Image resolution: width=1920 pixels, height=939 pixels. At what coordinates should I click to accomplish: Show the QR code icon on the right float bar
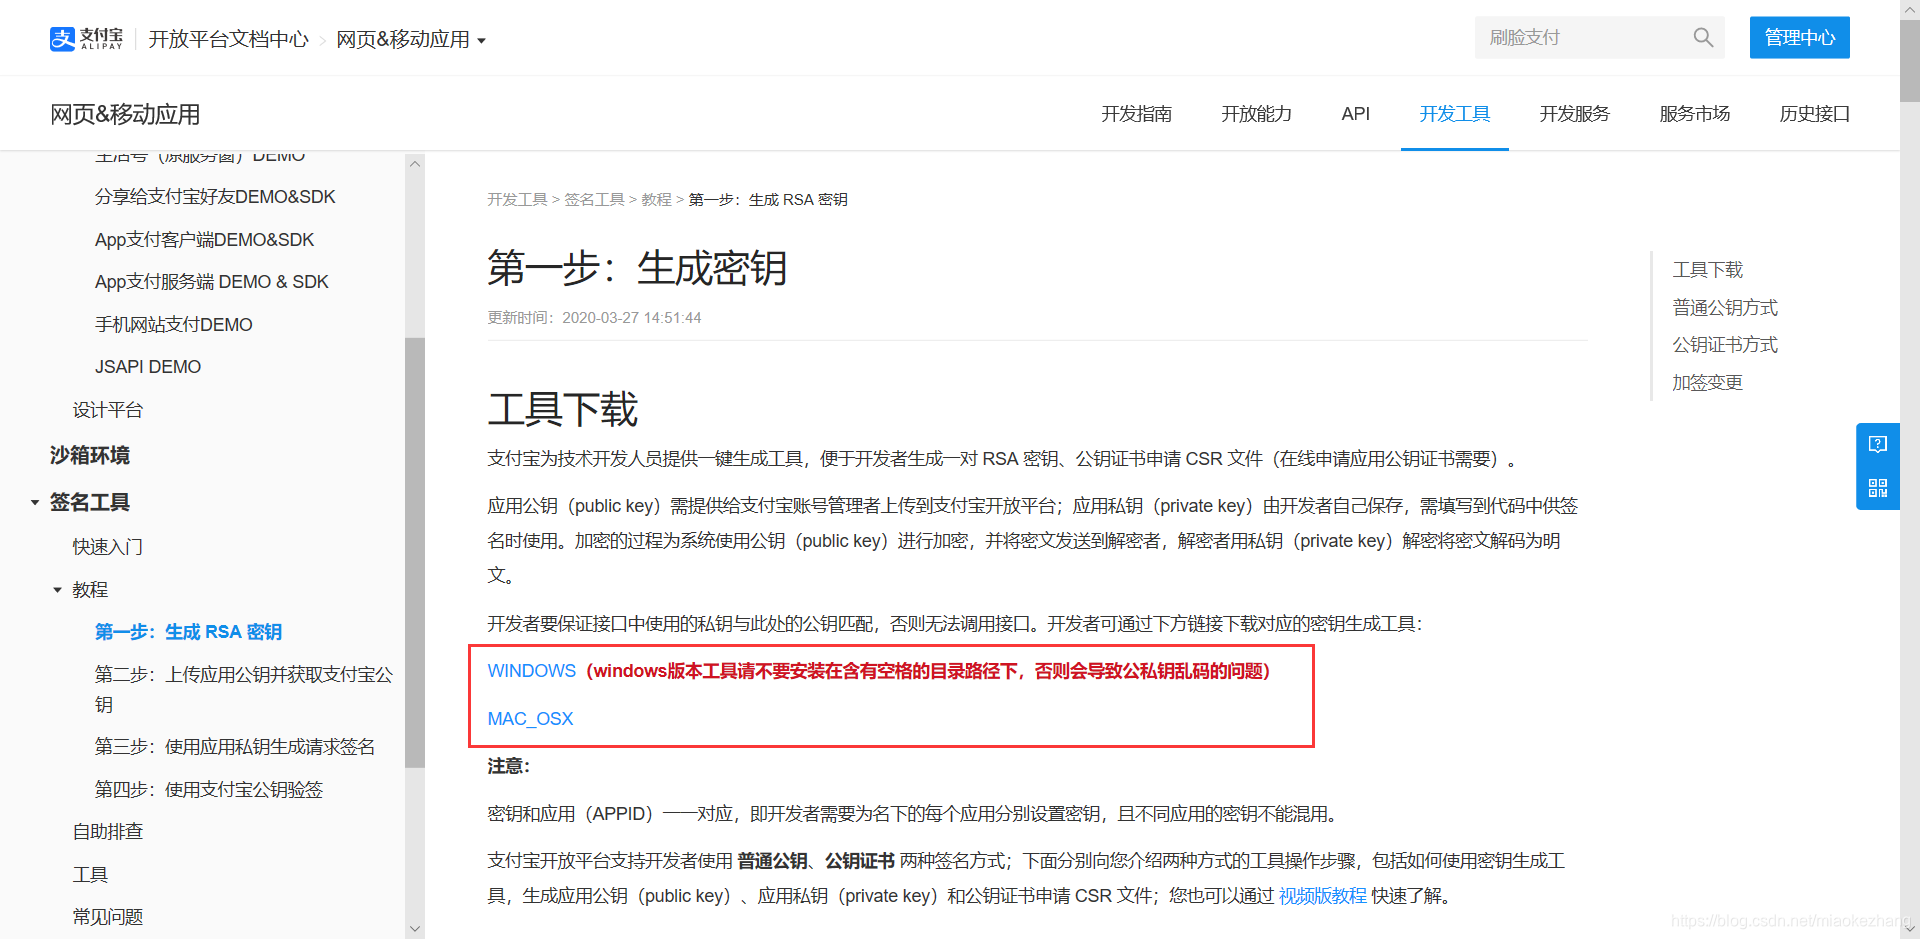click(x=1878, y=488)
